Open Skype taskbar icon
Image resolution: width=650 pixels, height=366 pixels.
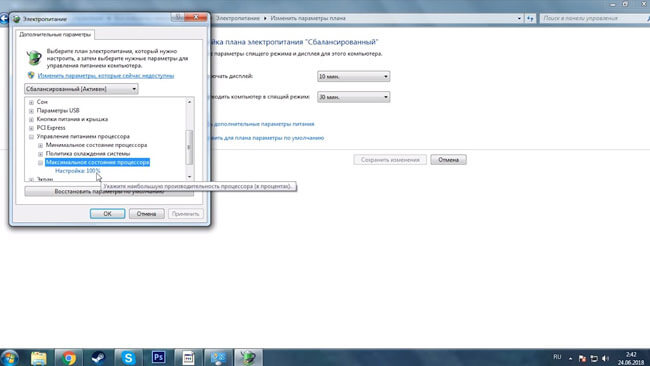click(129, 357)
